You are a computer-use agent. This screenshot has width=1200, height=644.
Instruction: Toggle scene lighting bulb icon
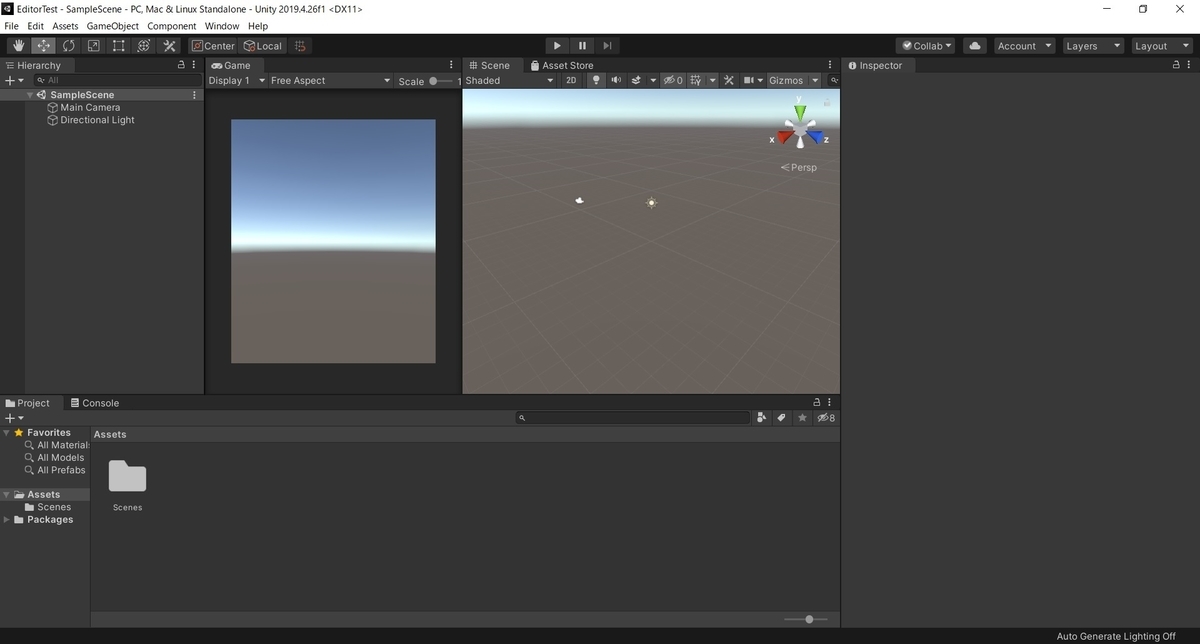596,80
